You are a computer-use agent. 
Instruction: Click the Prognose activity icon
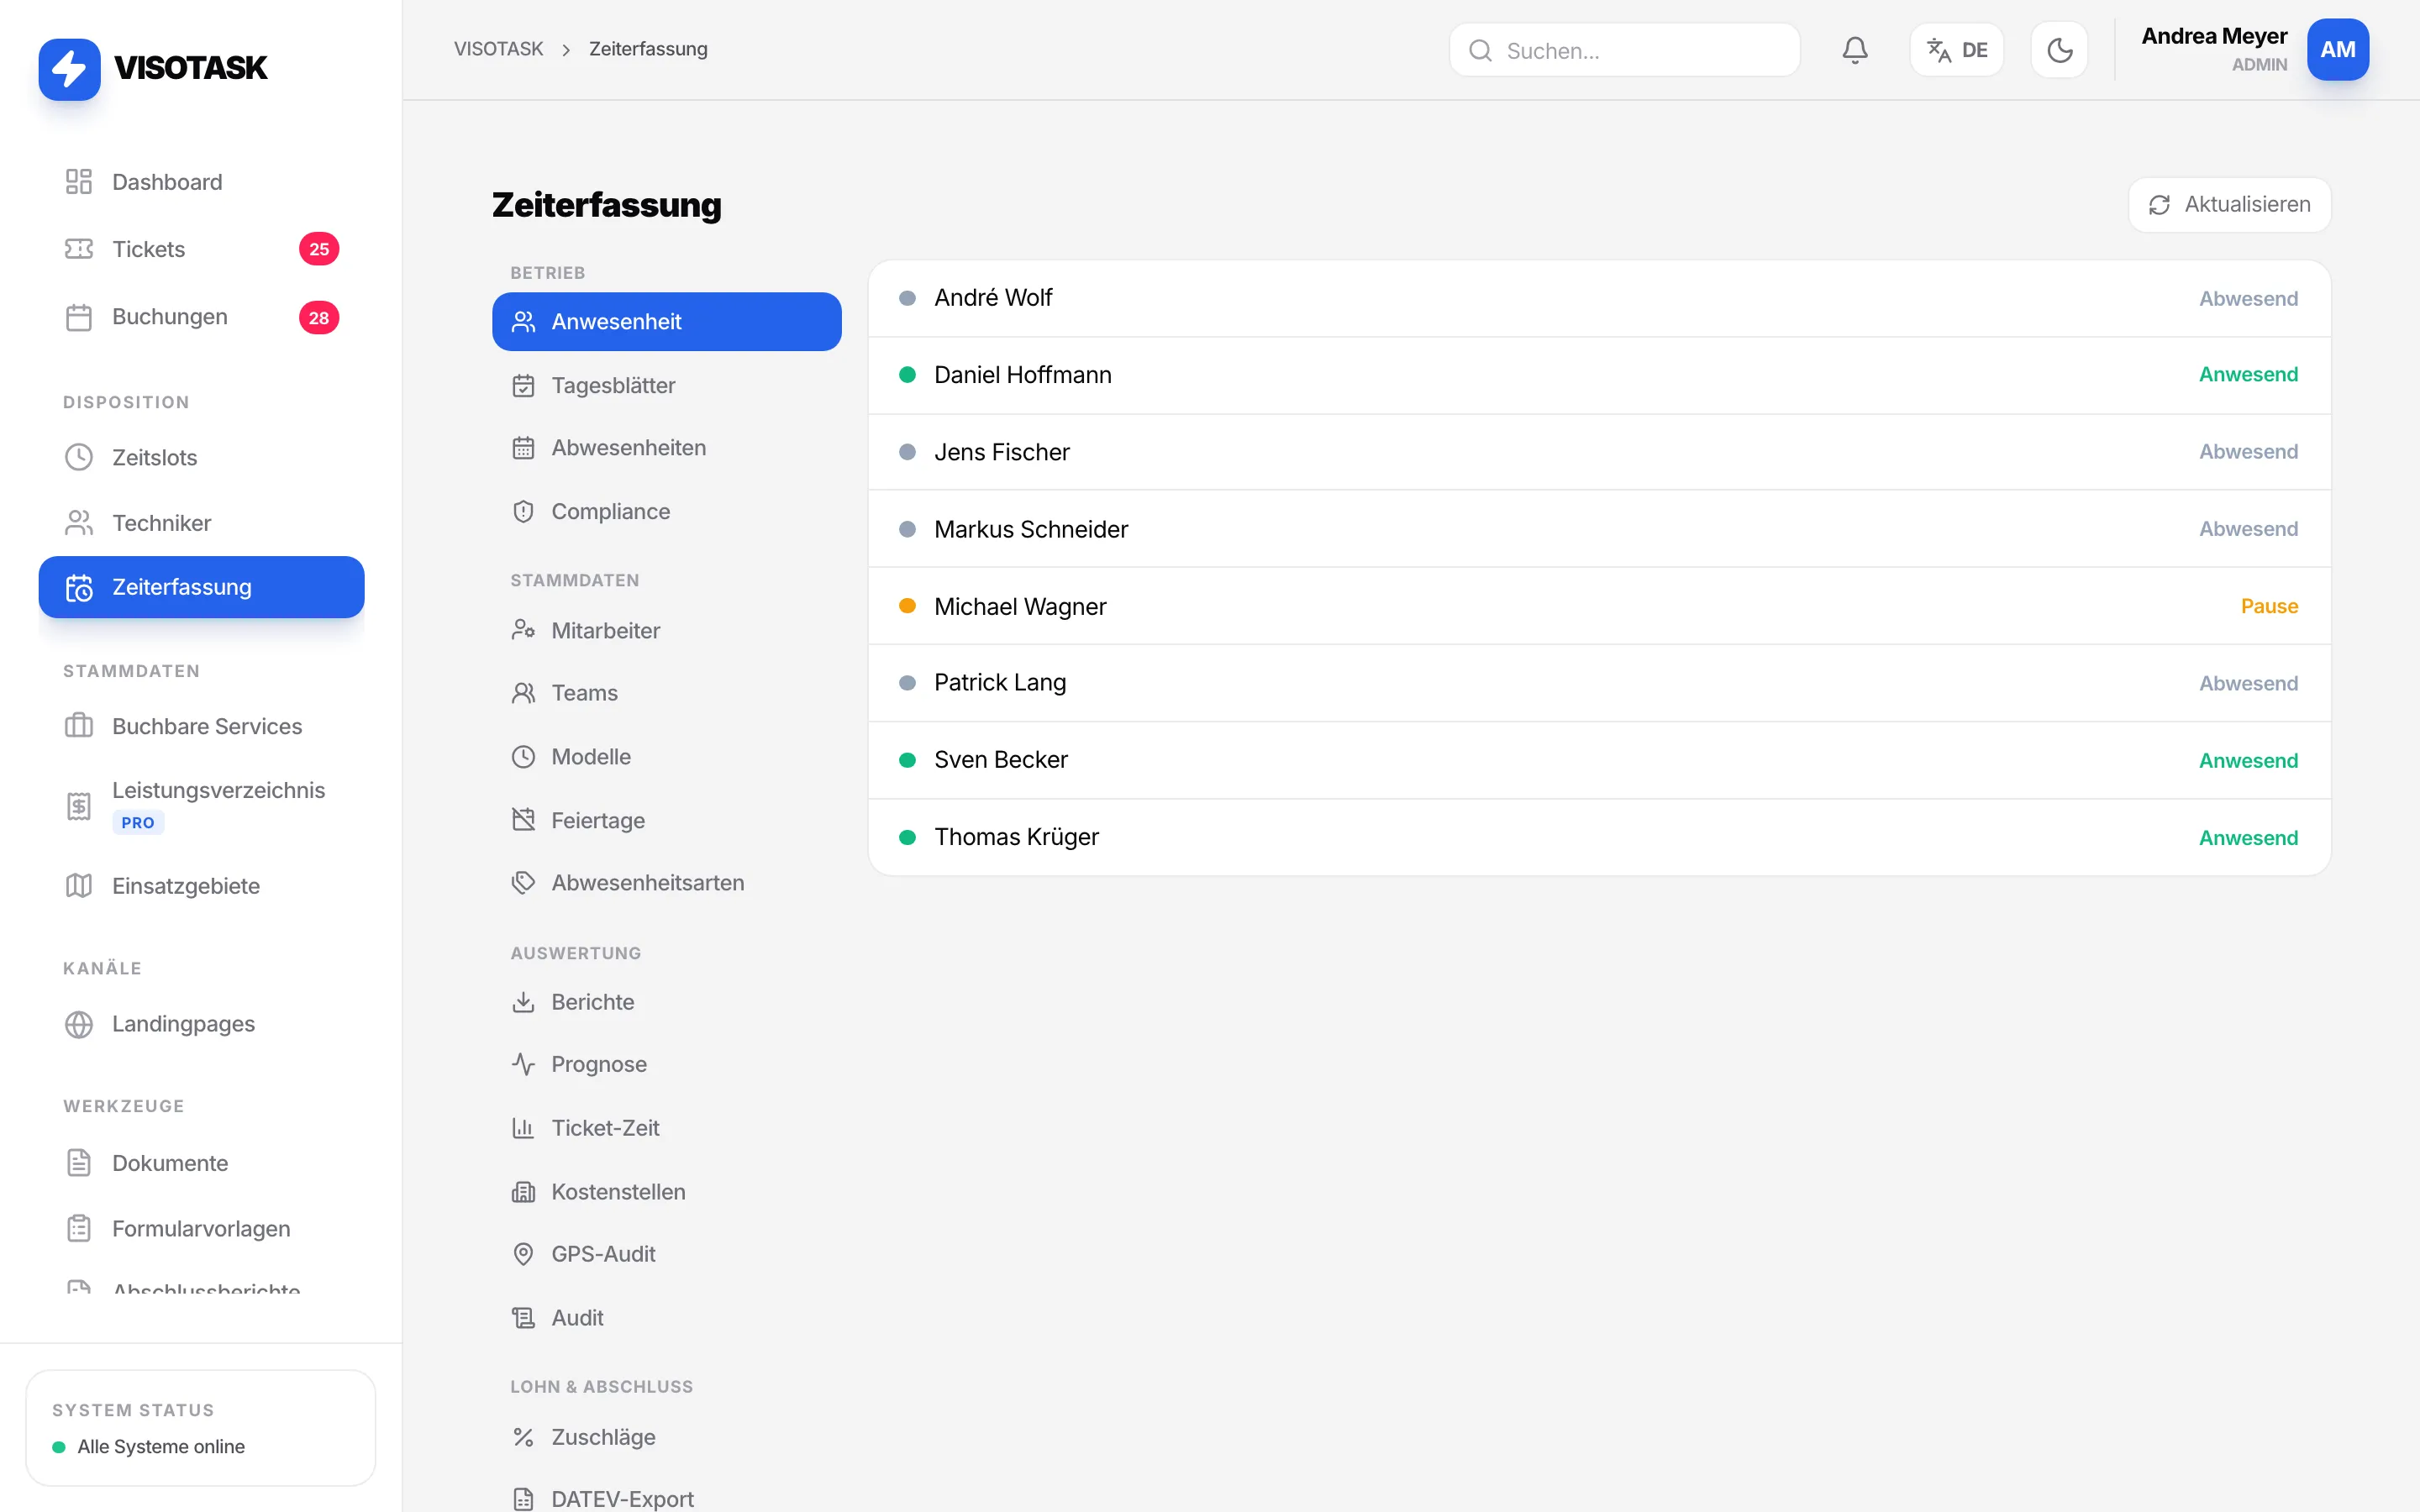click(523, 1064)
